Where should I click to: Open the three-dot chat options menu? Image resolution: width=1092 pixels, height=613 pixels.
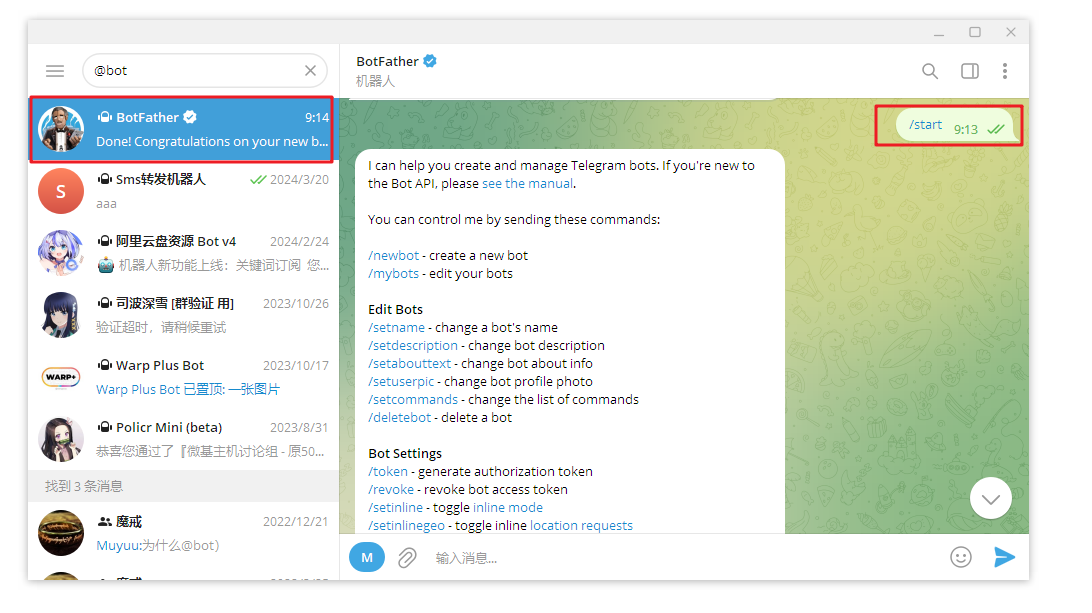[1005, 71]
